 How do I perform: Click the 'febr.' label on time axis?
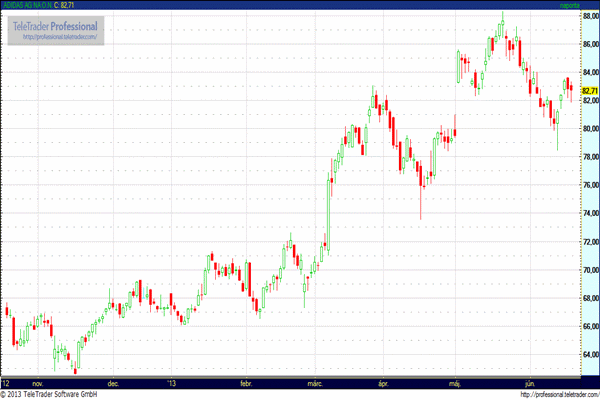[x=247, y=382]
